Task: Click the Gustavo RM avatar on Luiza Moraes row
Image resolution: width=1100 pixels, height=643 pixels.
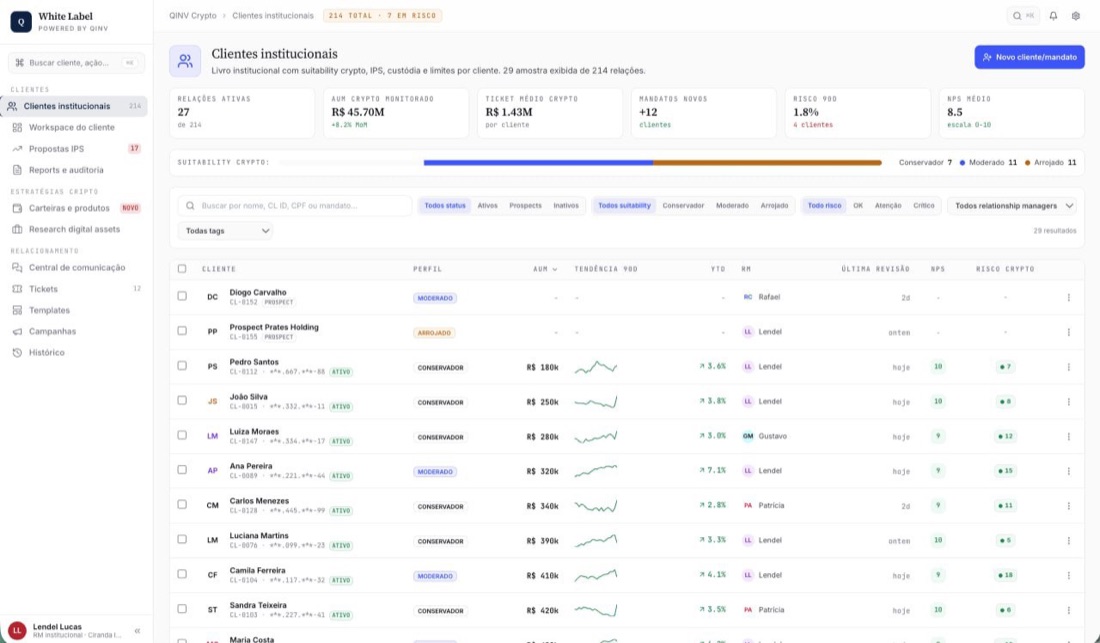Action: (748, 436)
